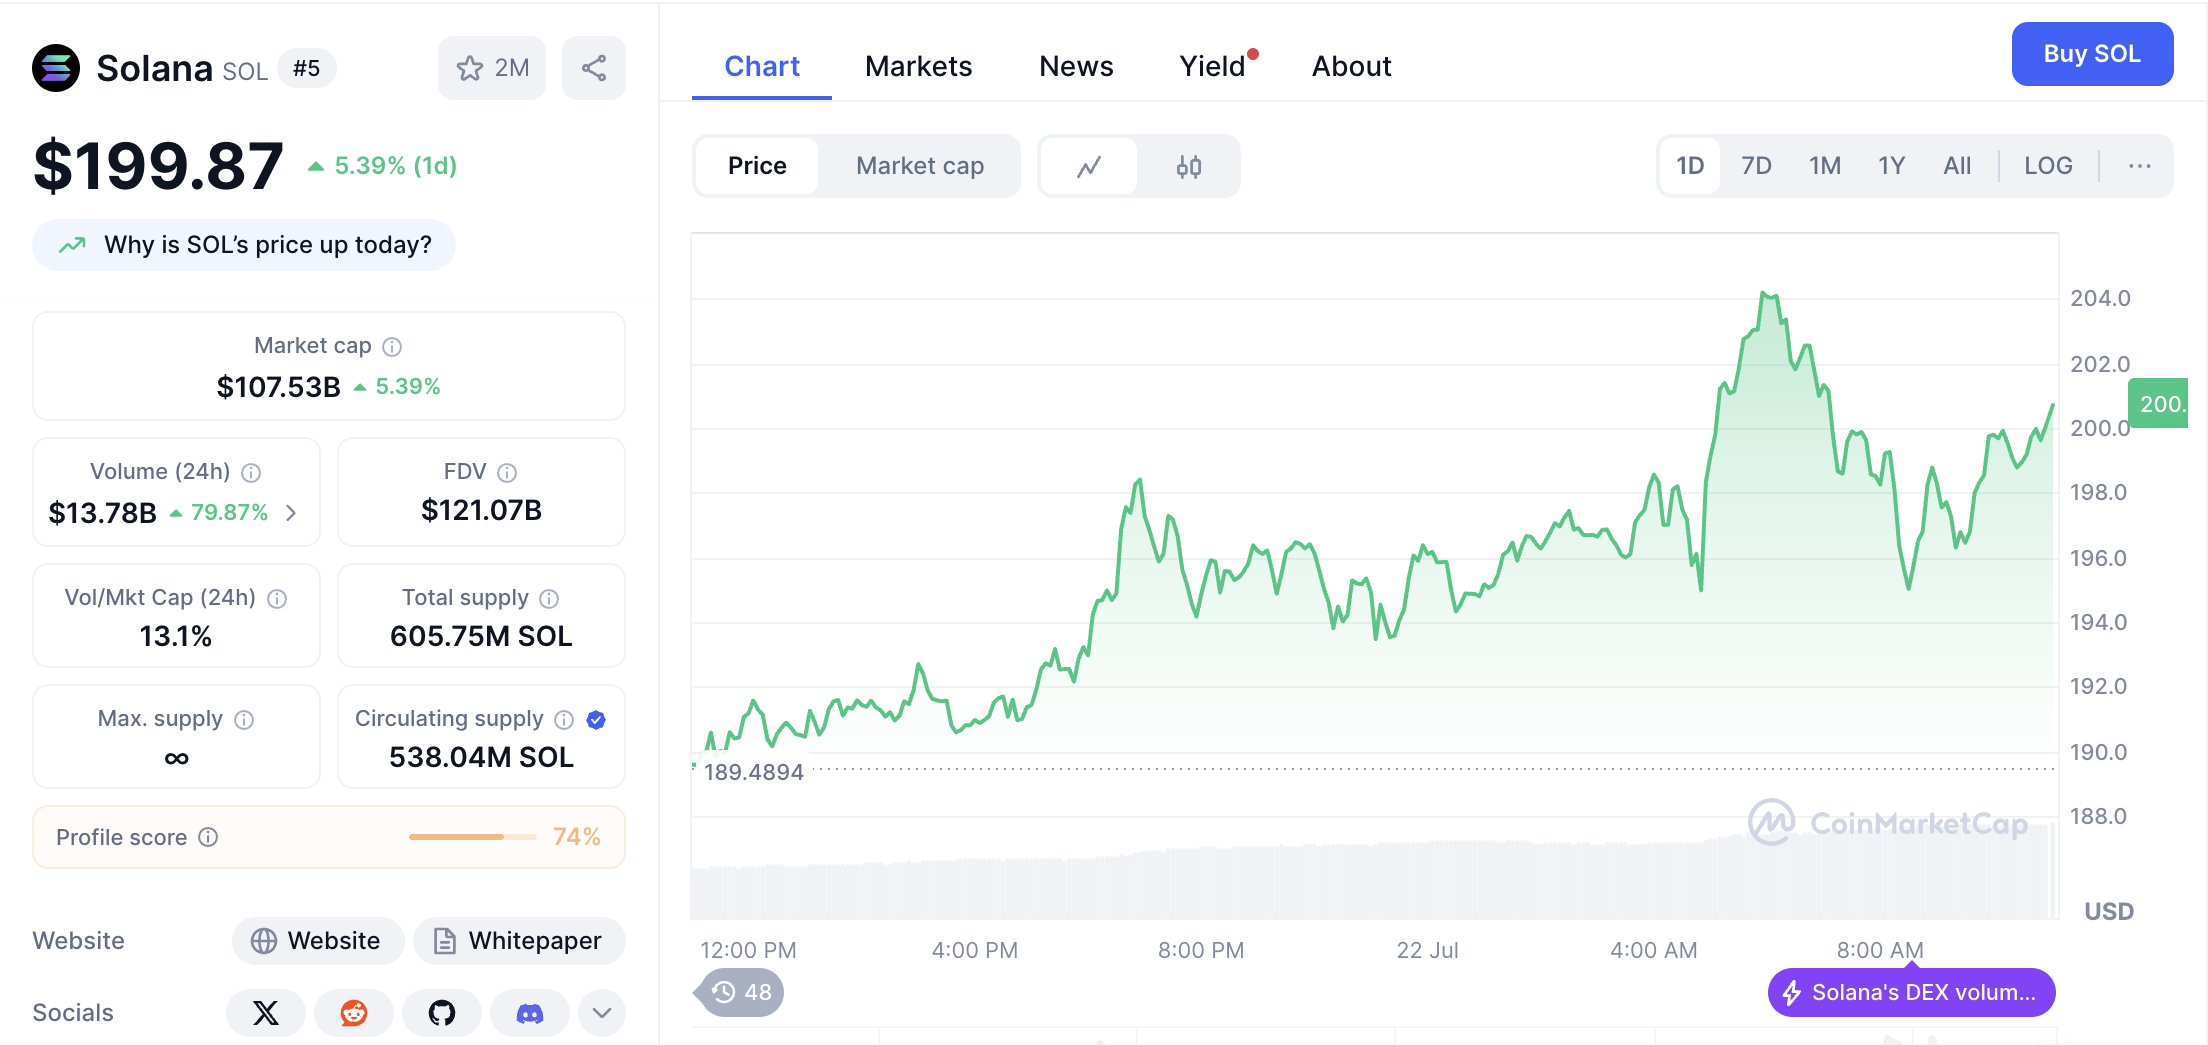Select the 7D time range
Screen dimensions: 2208x1045
tap(1756, 166)
